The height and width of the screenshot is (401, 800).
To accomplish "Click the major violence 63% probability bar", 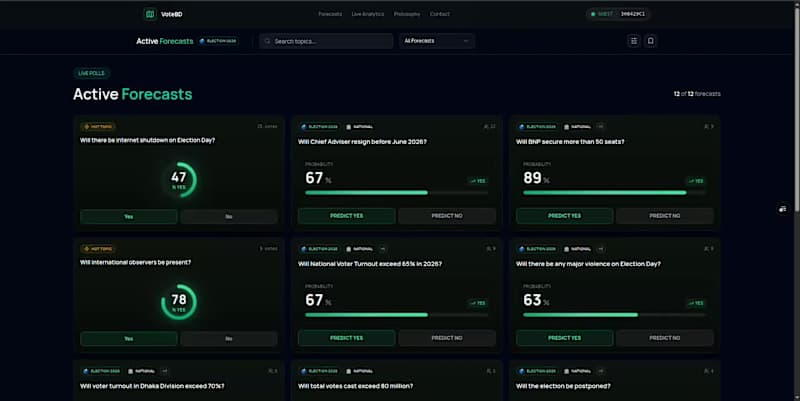I will (614, 315).
